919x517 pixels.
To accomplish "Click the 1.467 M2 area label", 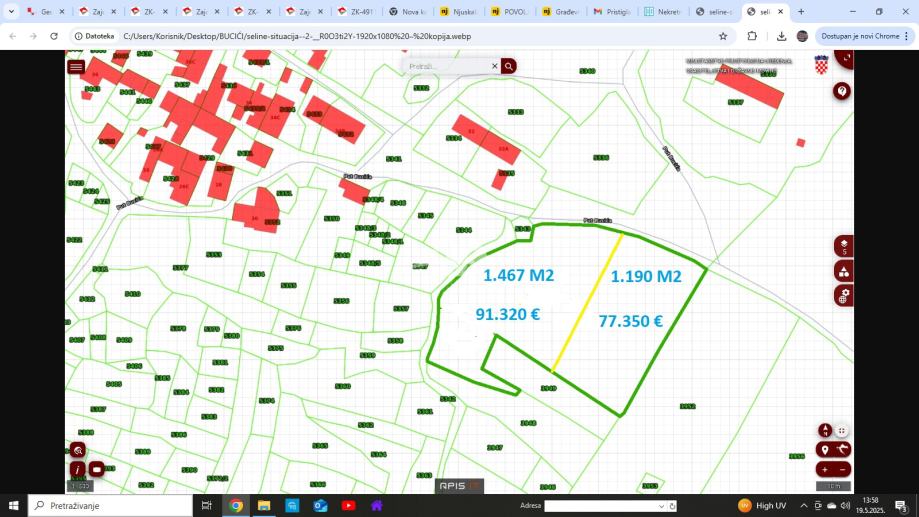I will 518,275.
